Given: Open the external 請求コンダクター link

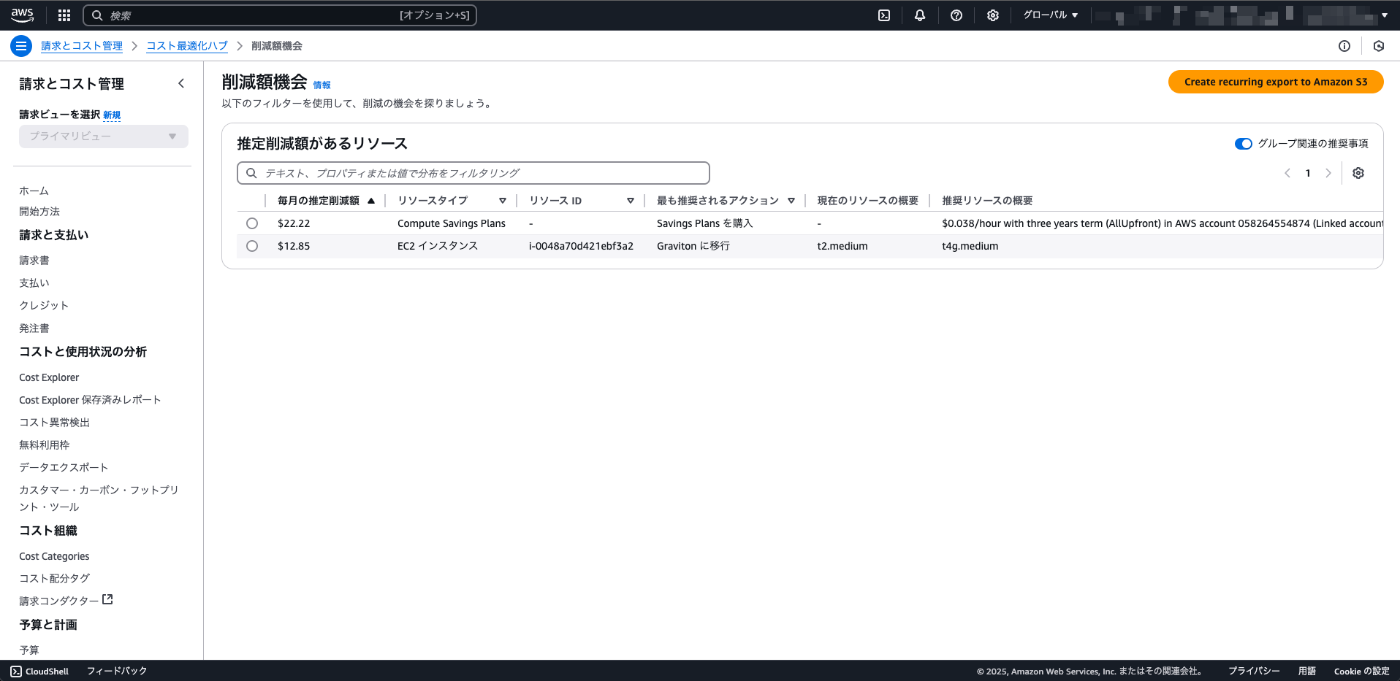Looking at the screenshot, I should coord(66,601).
